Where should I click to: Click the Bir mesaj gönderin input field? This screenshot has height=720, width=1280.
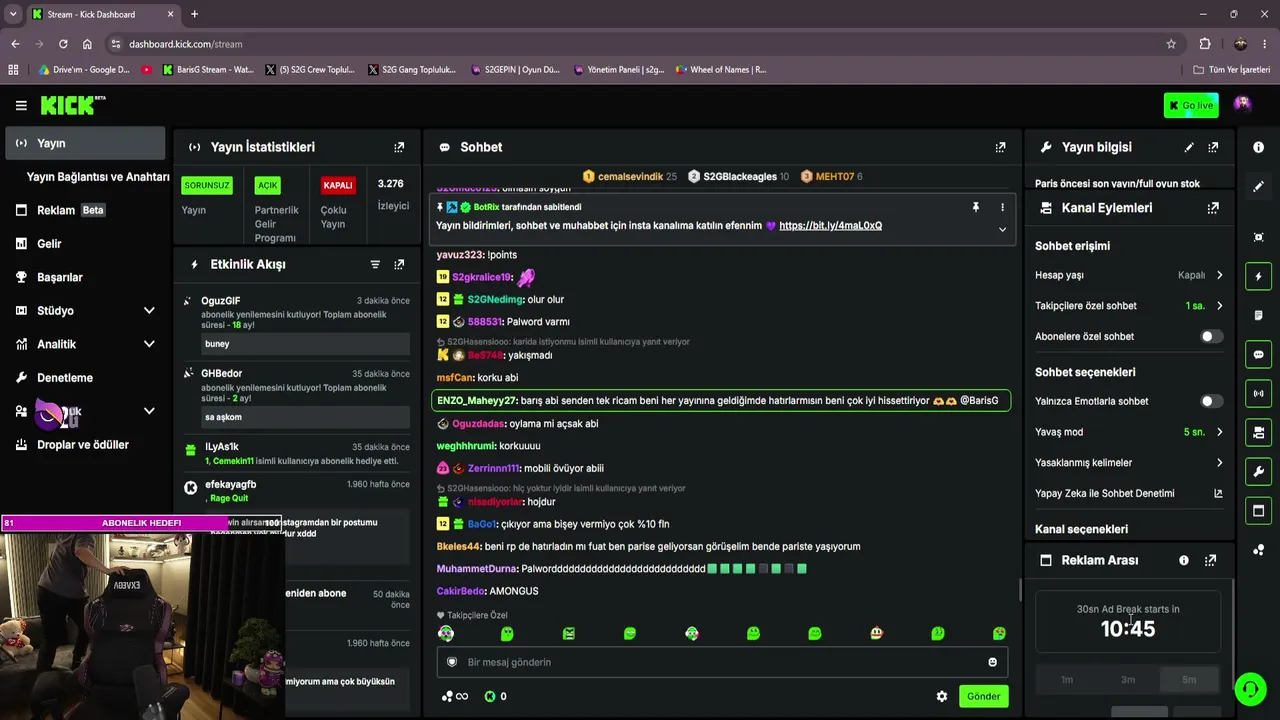click(722, 662)
